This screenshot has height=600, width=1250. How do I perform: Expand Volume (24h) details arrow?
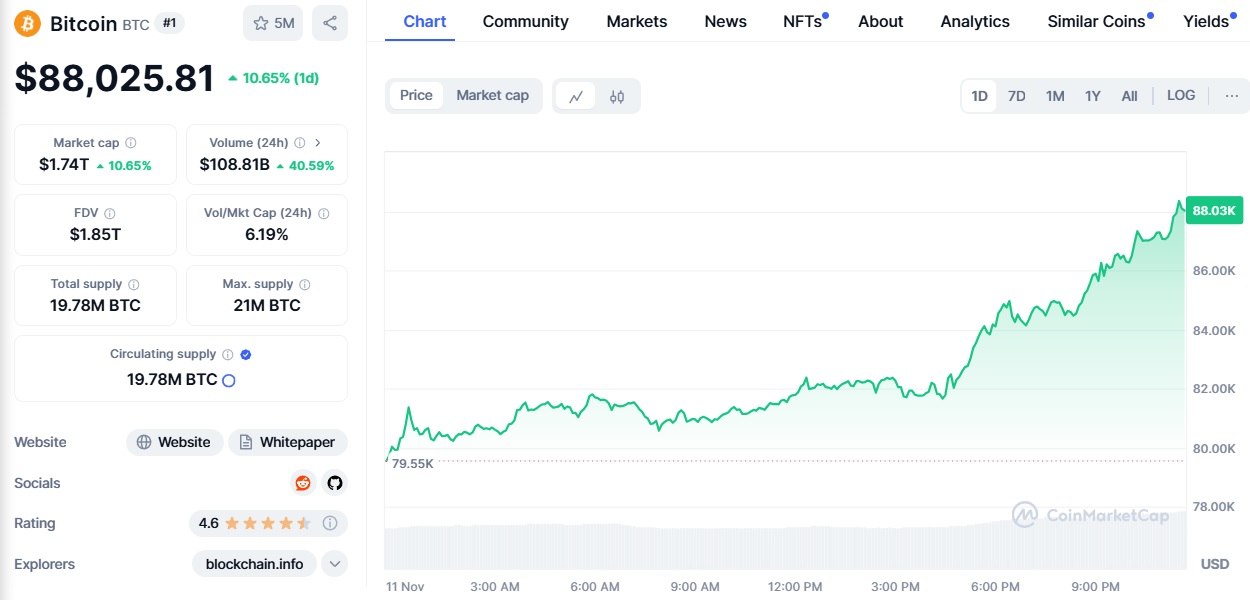(x=318, y=143)
